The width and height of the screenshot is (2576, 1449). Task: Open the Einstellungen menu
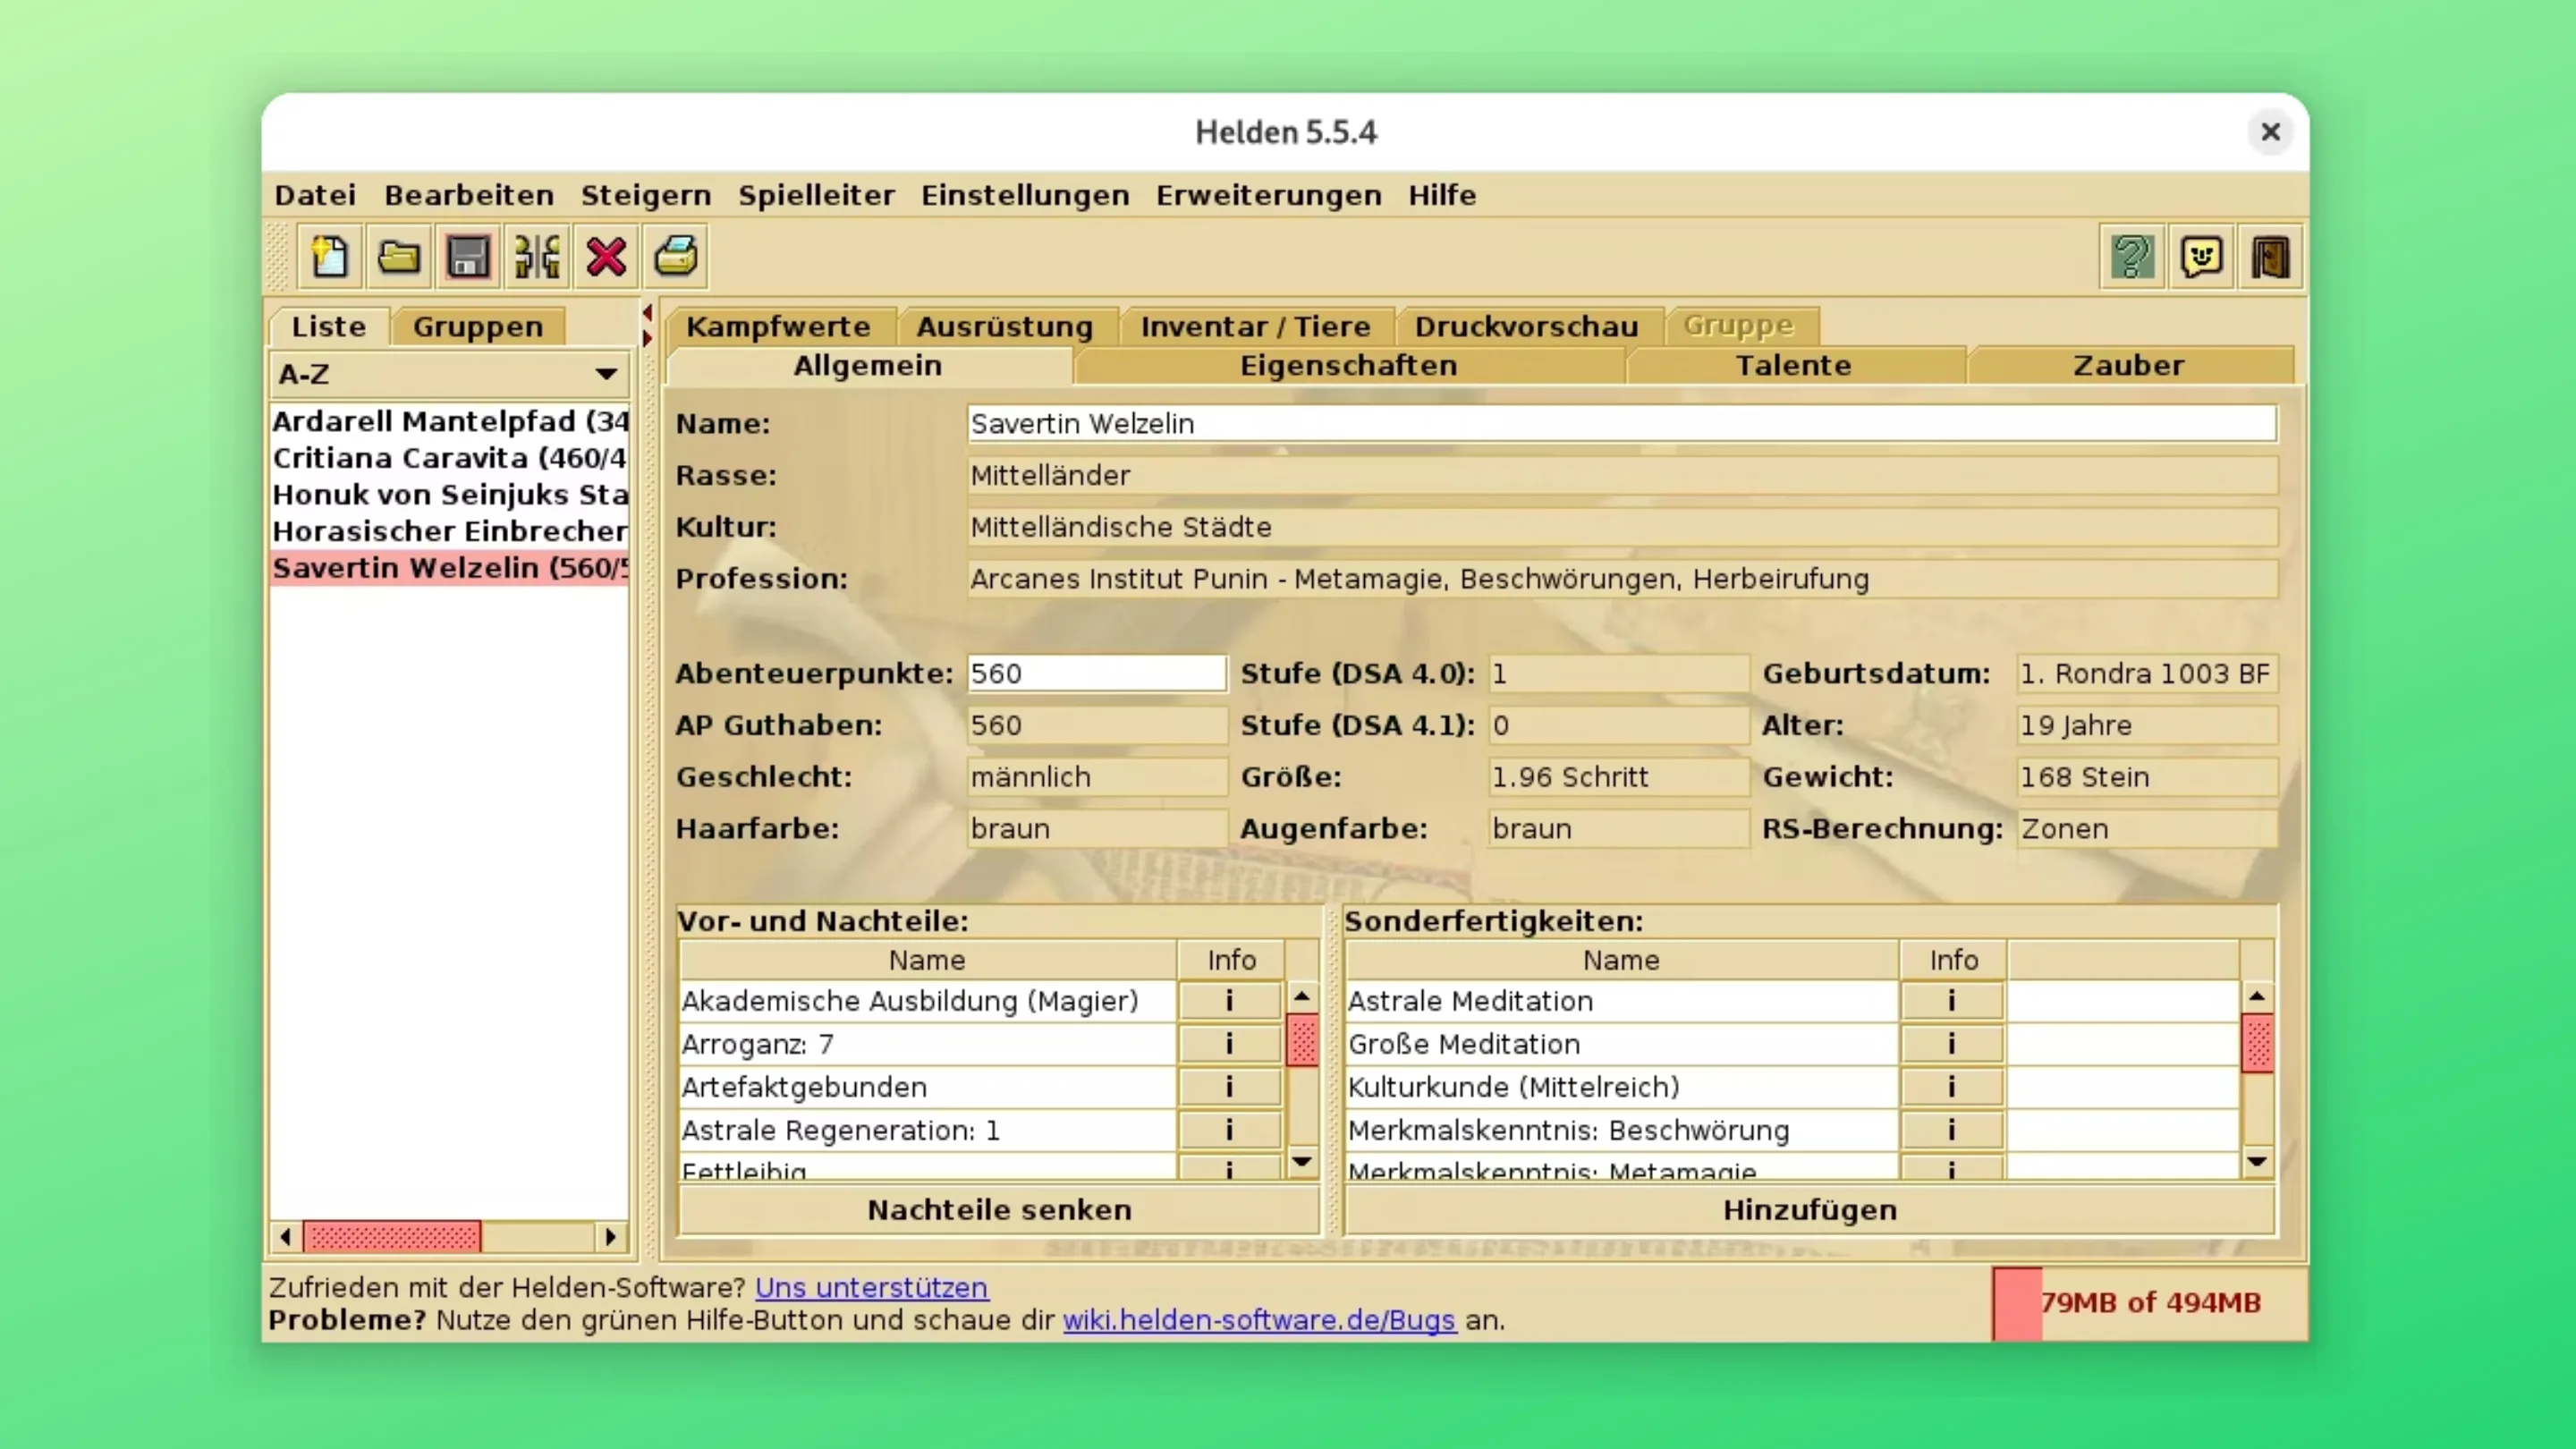pyautogui.click(x=1025, y=195)
